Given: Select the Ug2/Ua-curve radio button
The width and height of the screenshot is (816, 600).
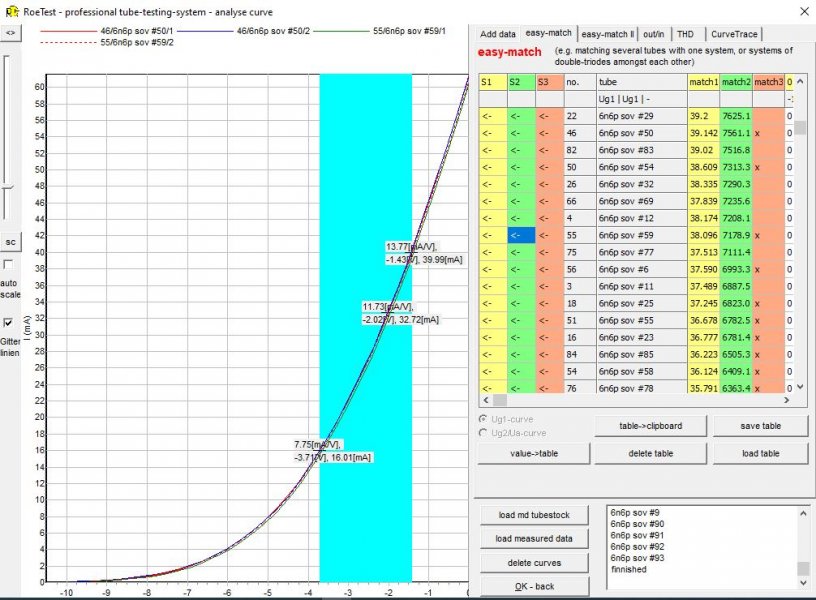Looking at the screenshot, I should (485, 432).
